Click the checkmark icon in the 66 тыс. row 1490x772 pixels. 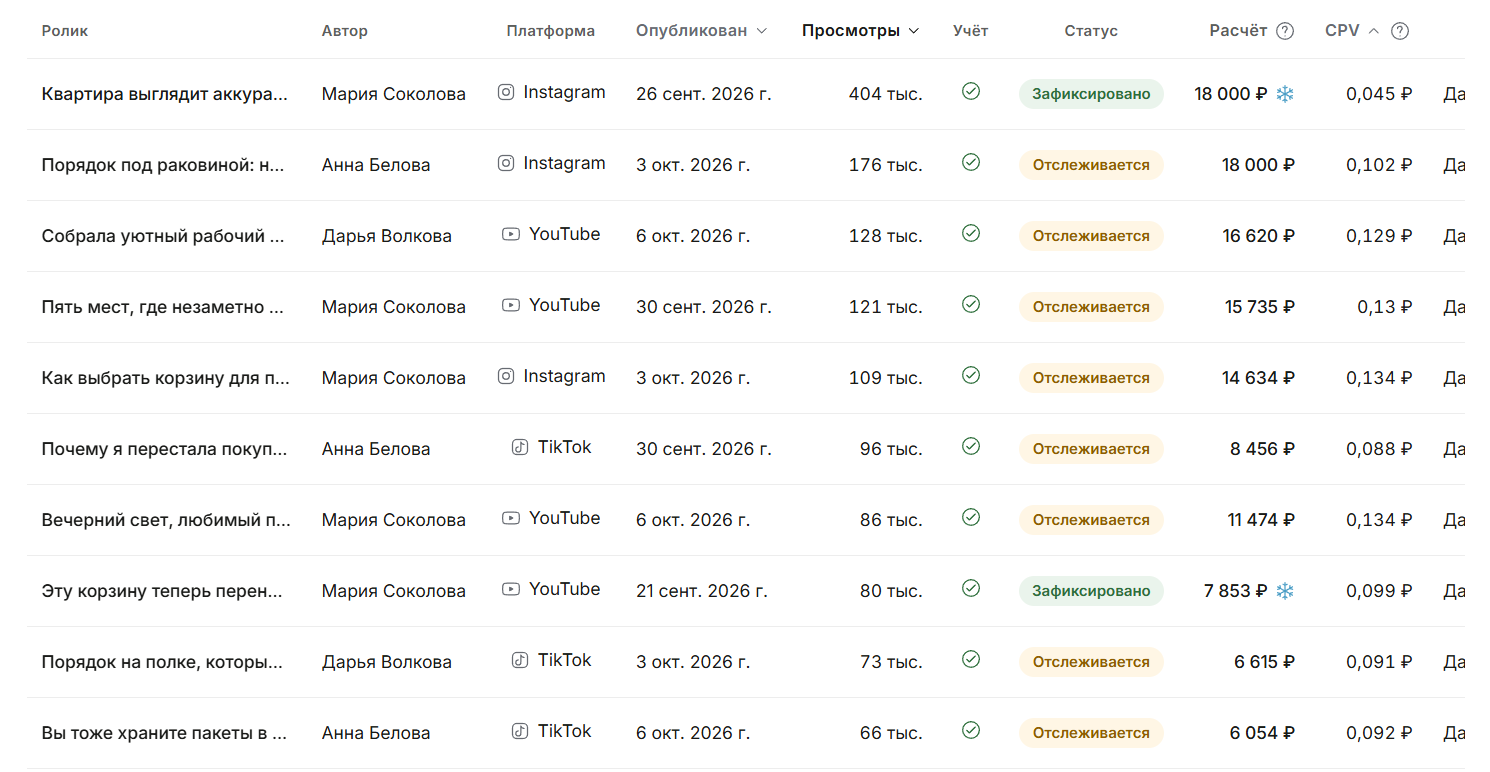coord(970,730)
